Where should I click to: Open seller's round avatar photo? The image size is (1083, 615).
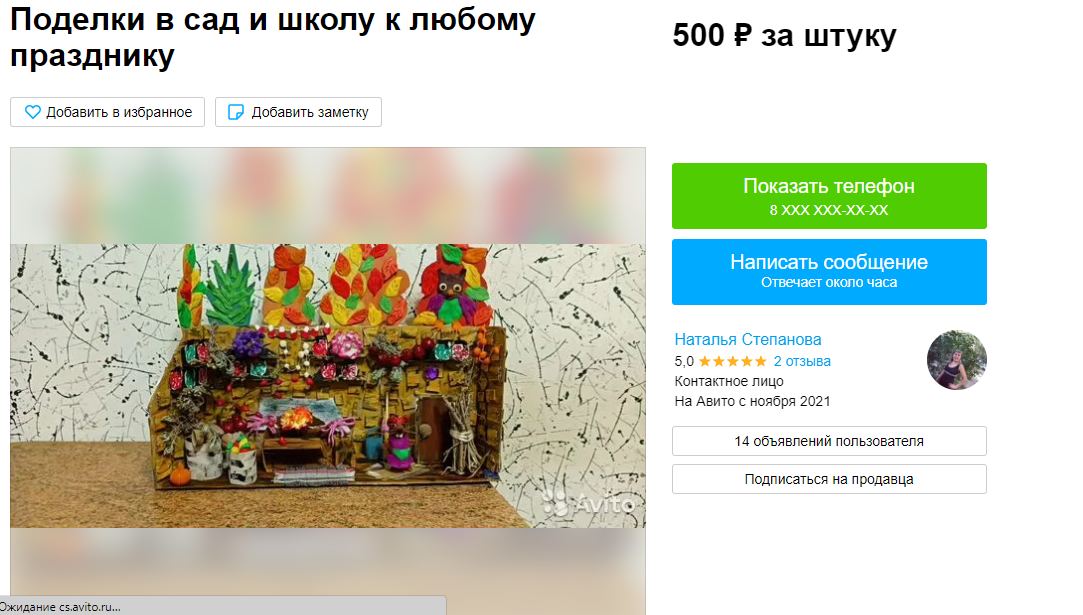click(x=957, y=360)
